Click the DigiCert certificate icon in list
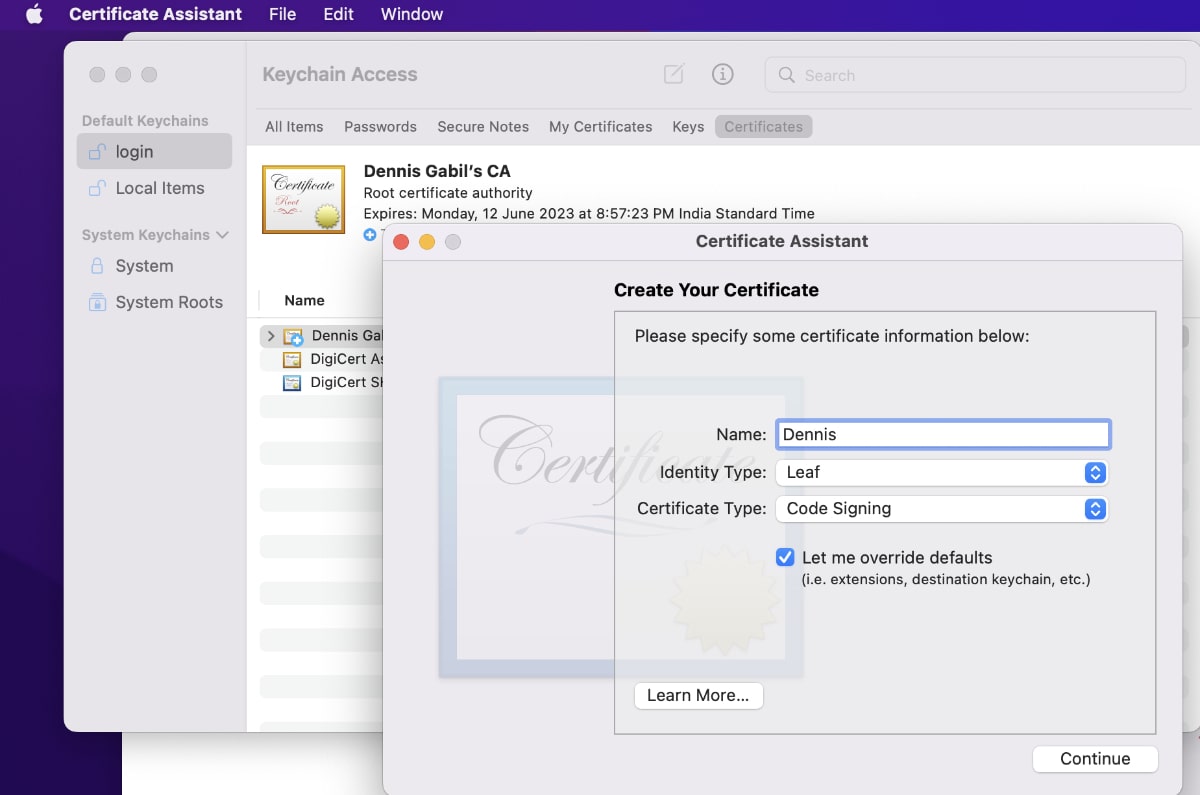 click(292, 359)
